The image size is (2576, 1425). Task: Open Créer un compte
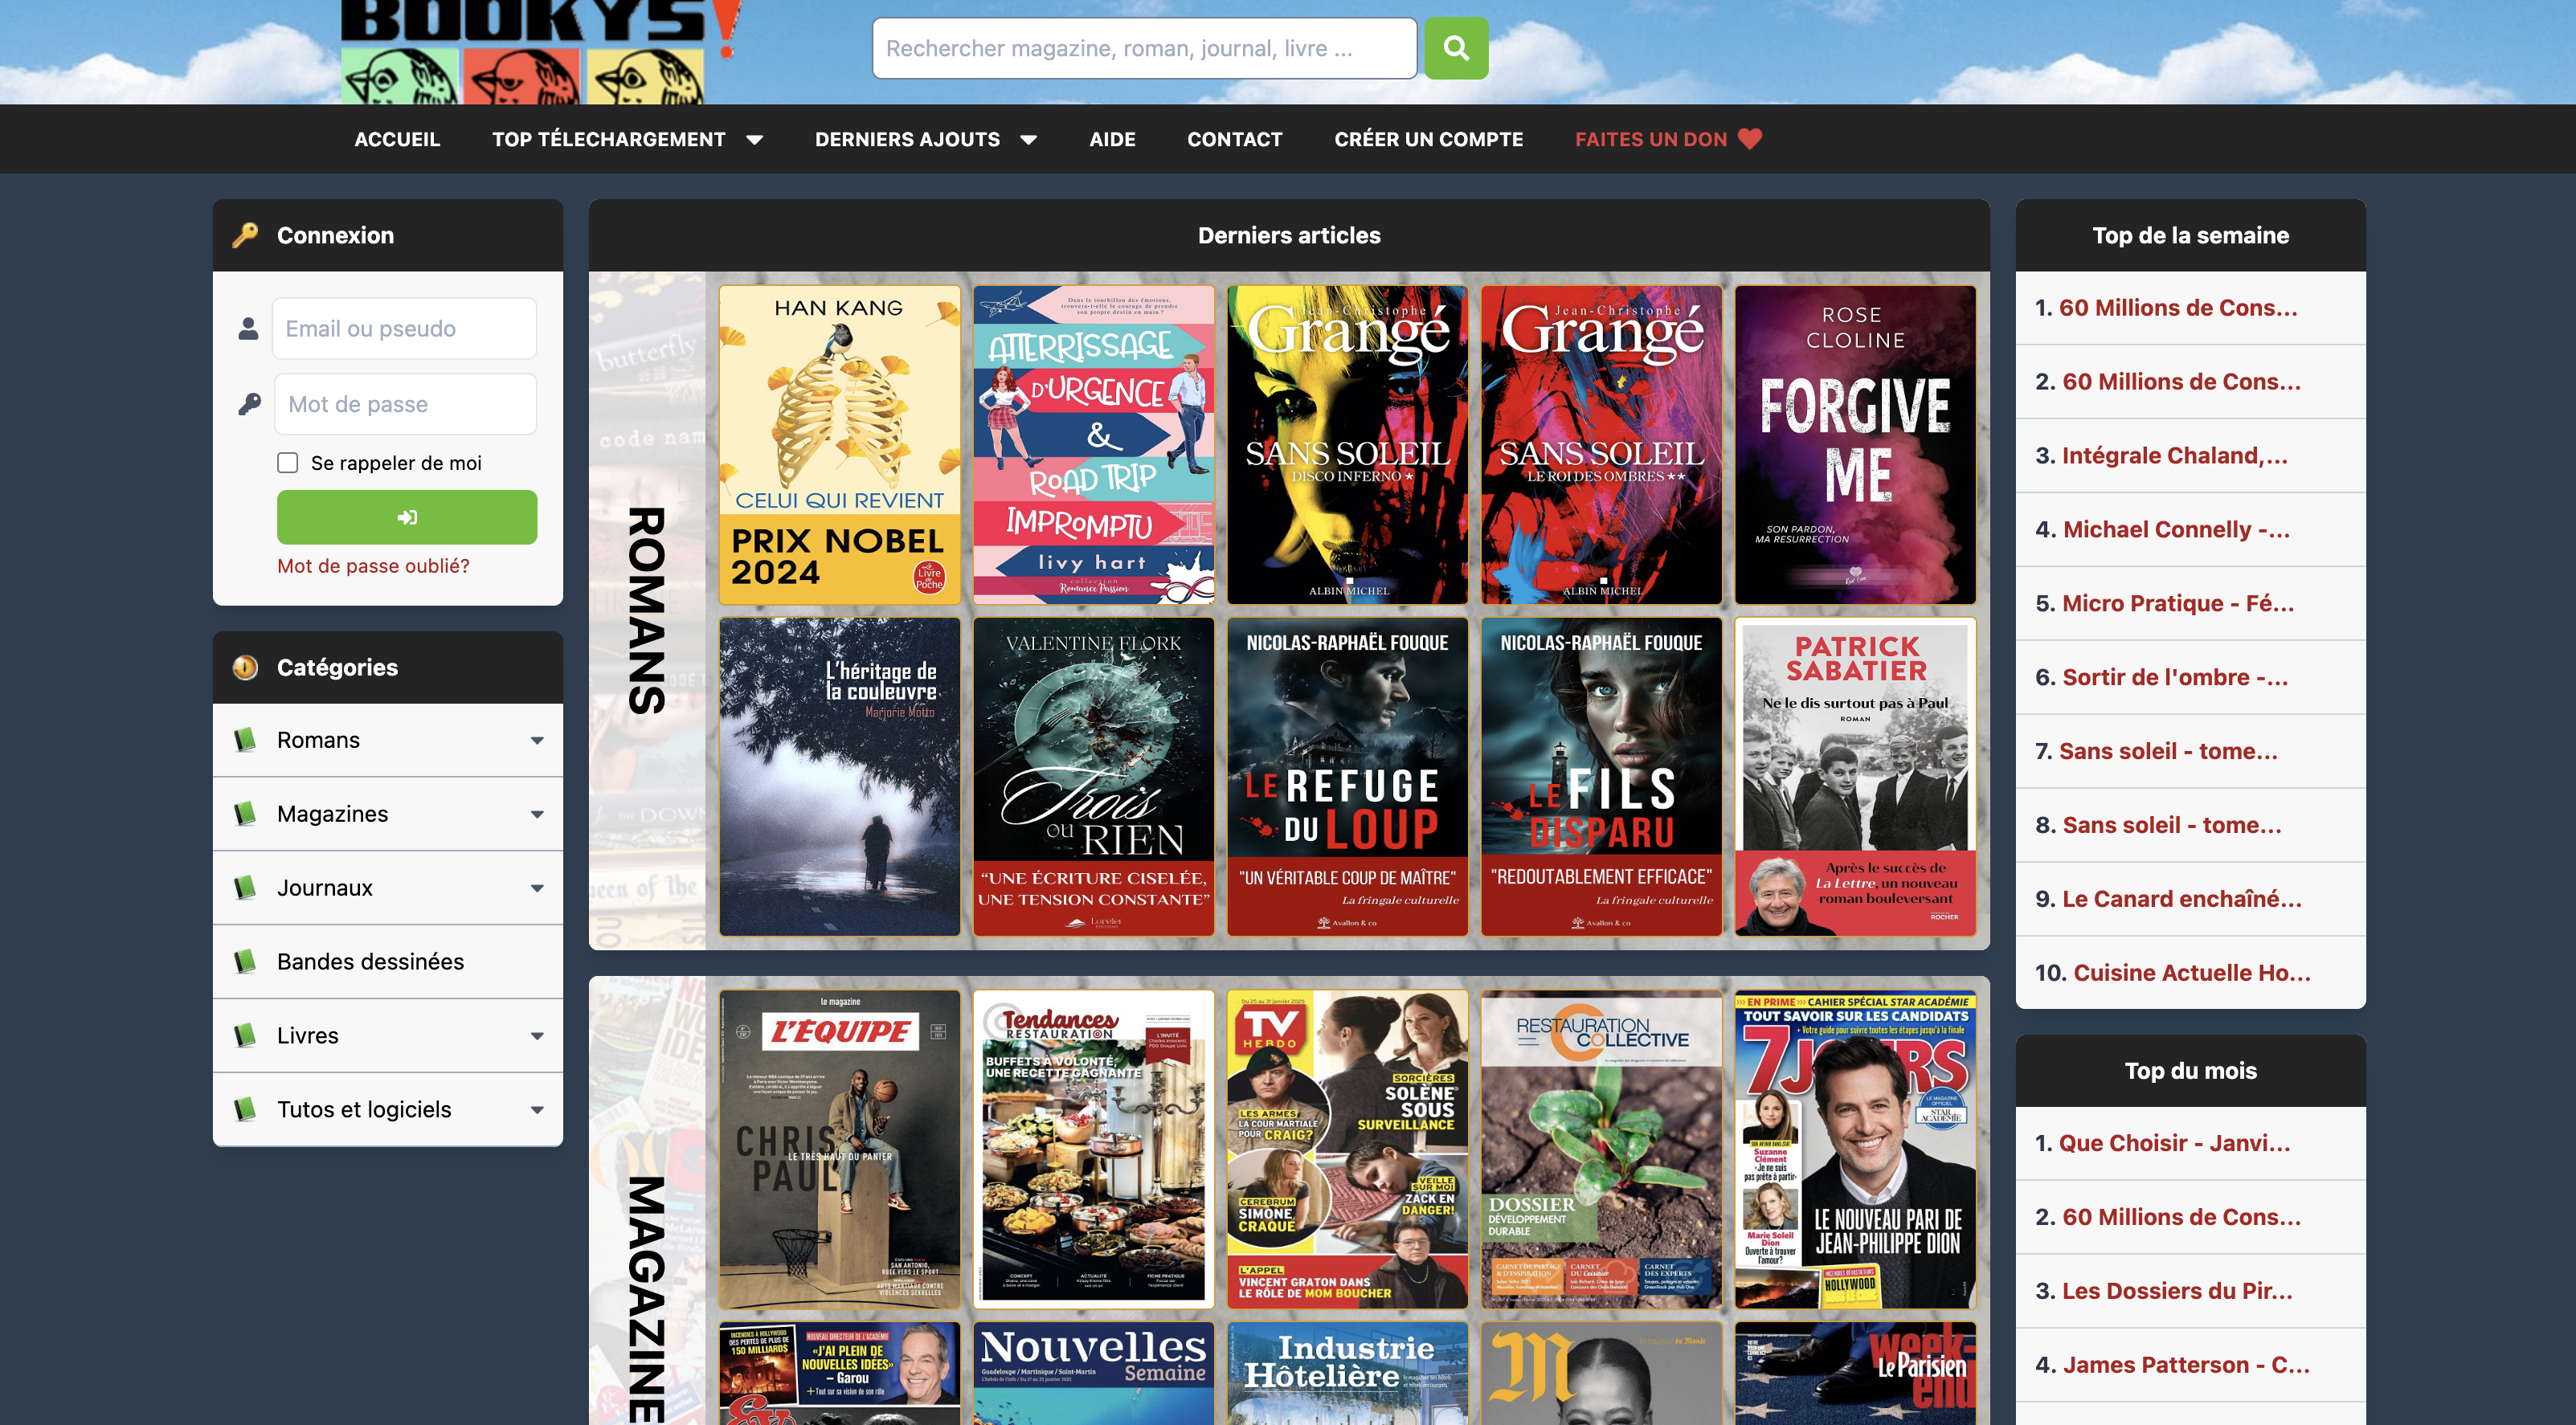(1428, 139)
